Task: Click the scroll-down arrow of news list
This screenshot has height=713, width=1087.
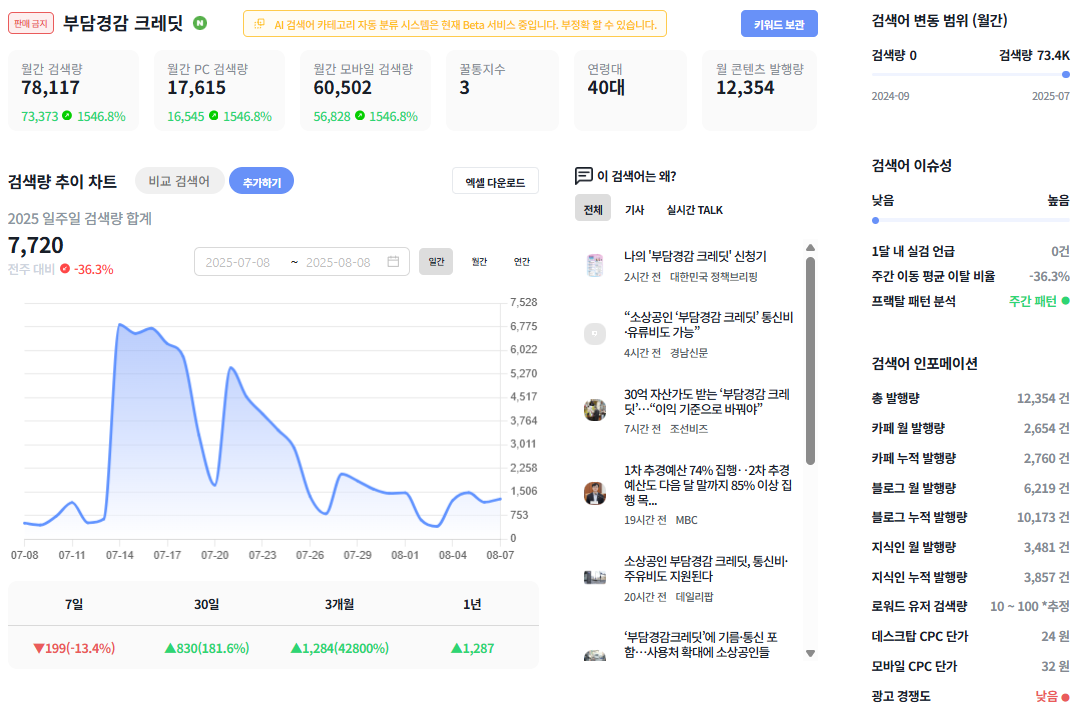Action: (810, 653)
